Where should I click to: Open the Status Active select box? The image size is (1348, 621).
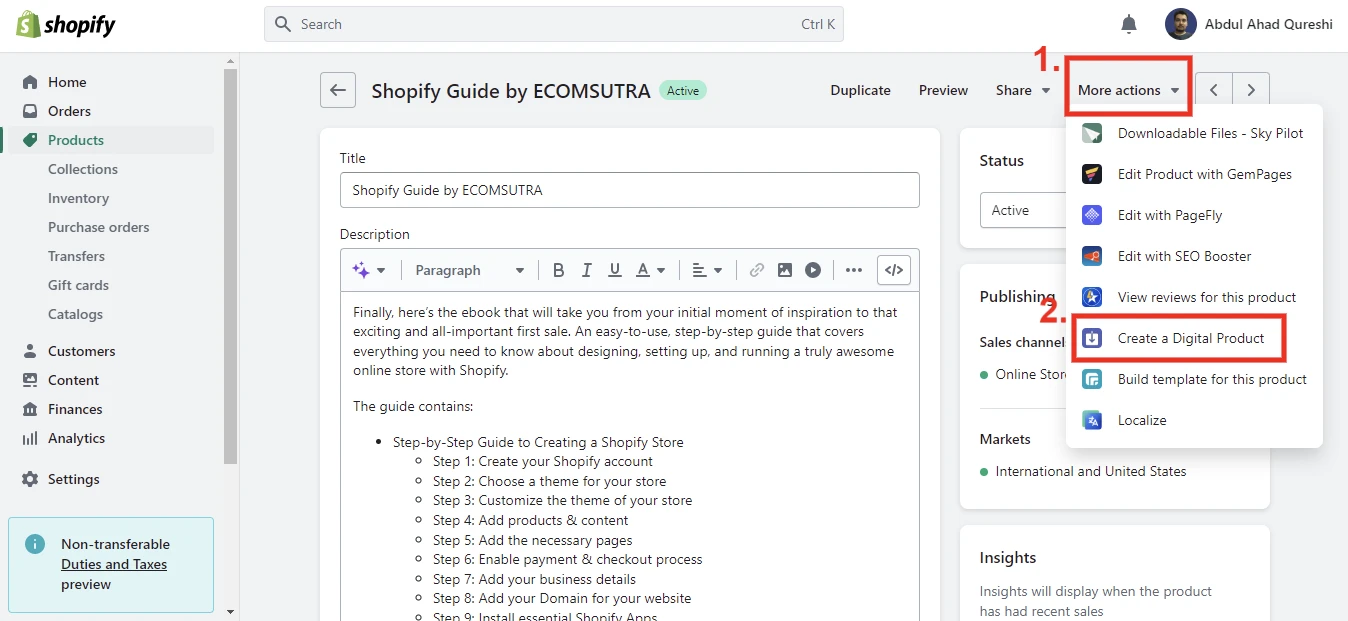tap(1023, 210)
